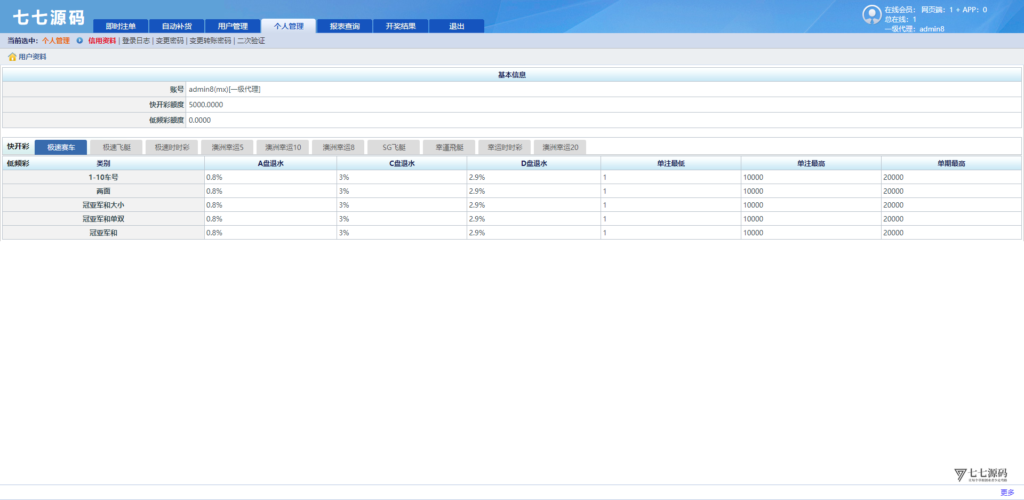Open the 即时注单 menu tab
1024x500 pixels.
pos(120,26)
